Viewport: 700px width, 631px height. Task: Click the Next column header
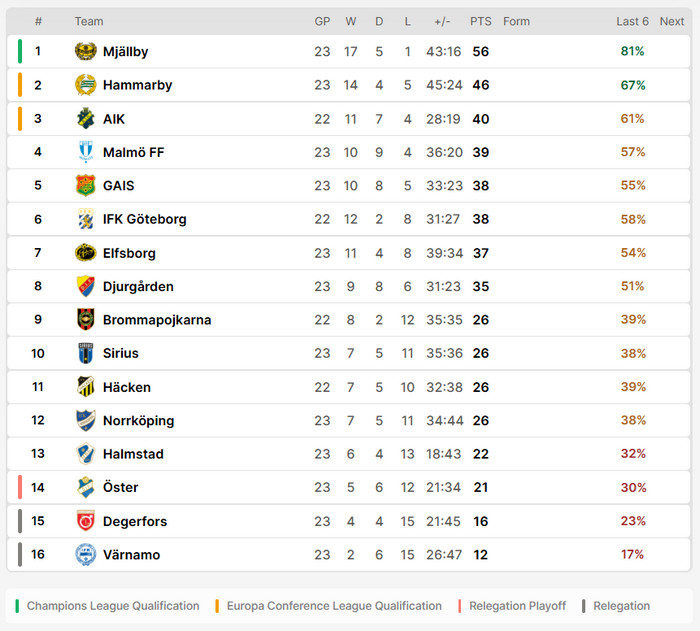pyautogui.click(x=672, y=21)
